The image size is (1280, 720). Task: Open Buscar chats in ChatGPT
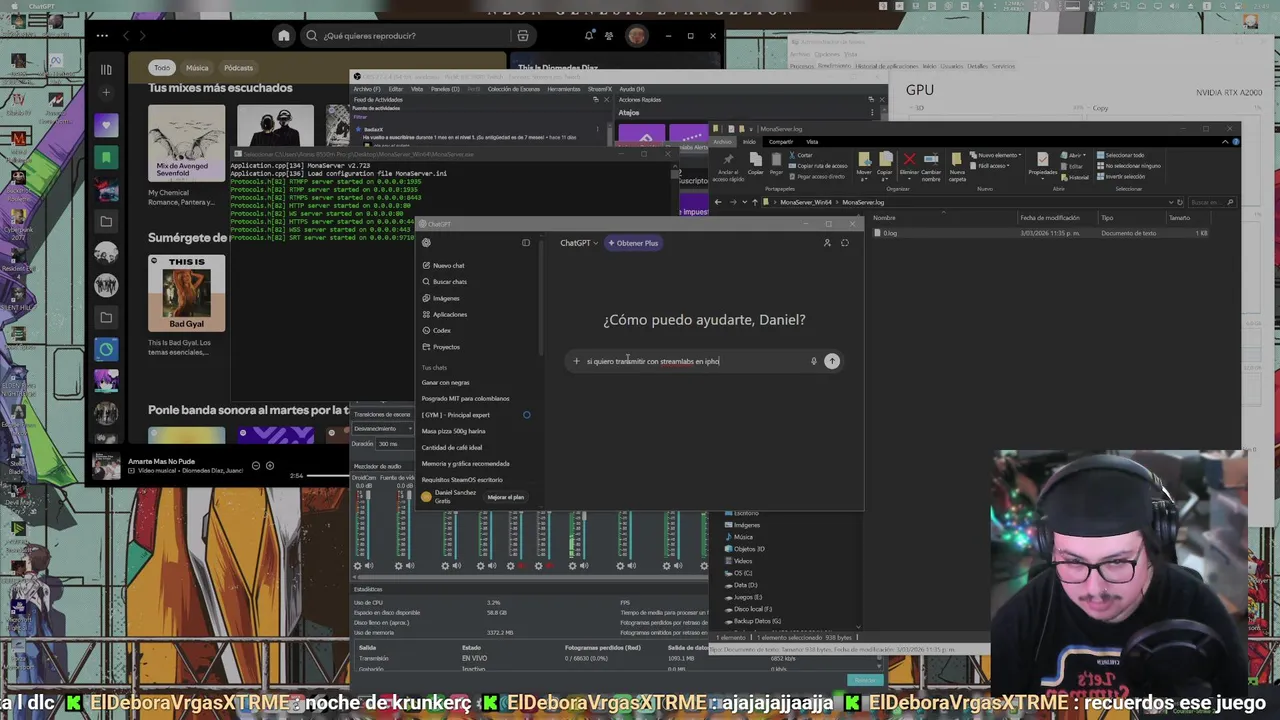pyautogui.click(x=444, y=282)
